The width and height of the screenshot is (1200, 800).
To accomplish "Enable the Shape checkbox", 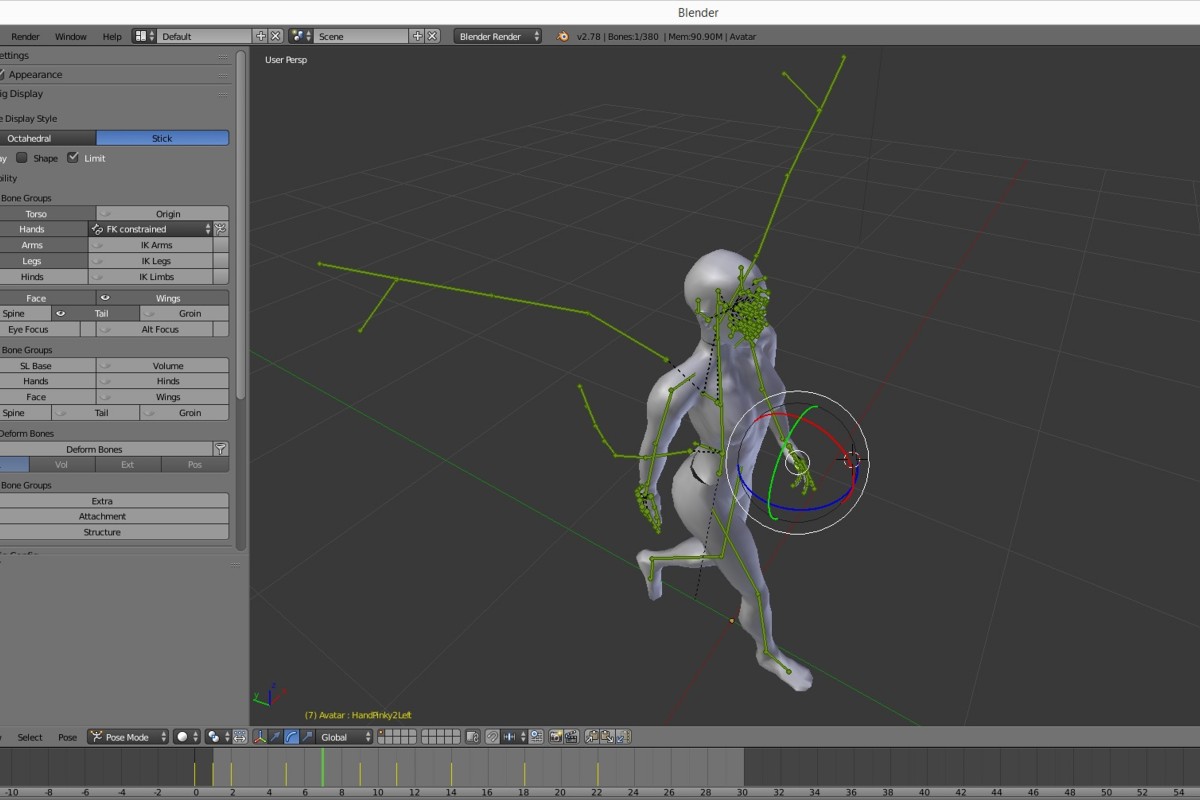I will [22, 158].
